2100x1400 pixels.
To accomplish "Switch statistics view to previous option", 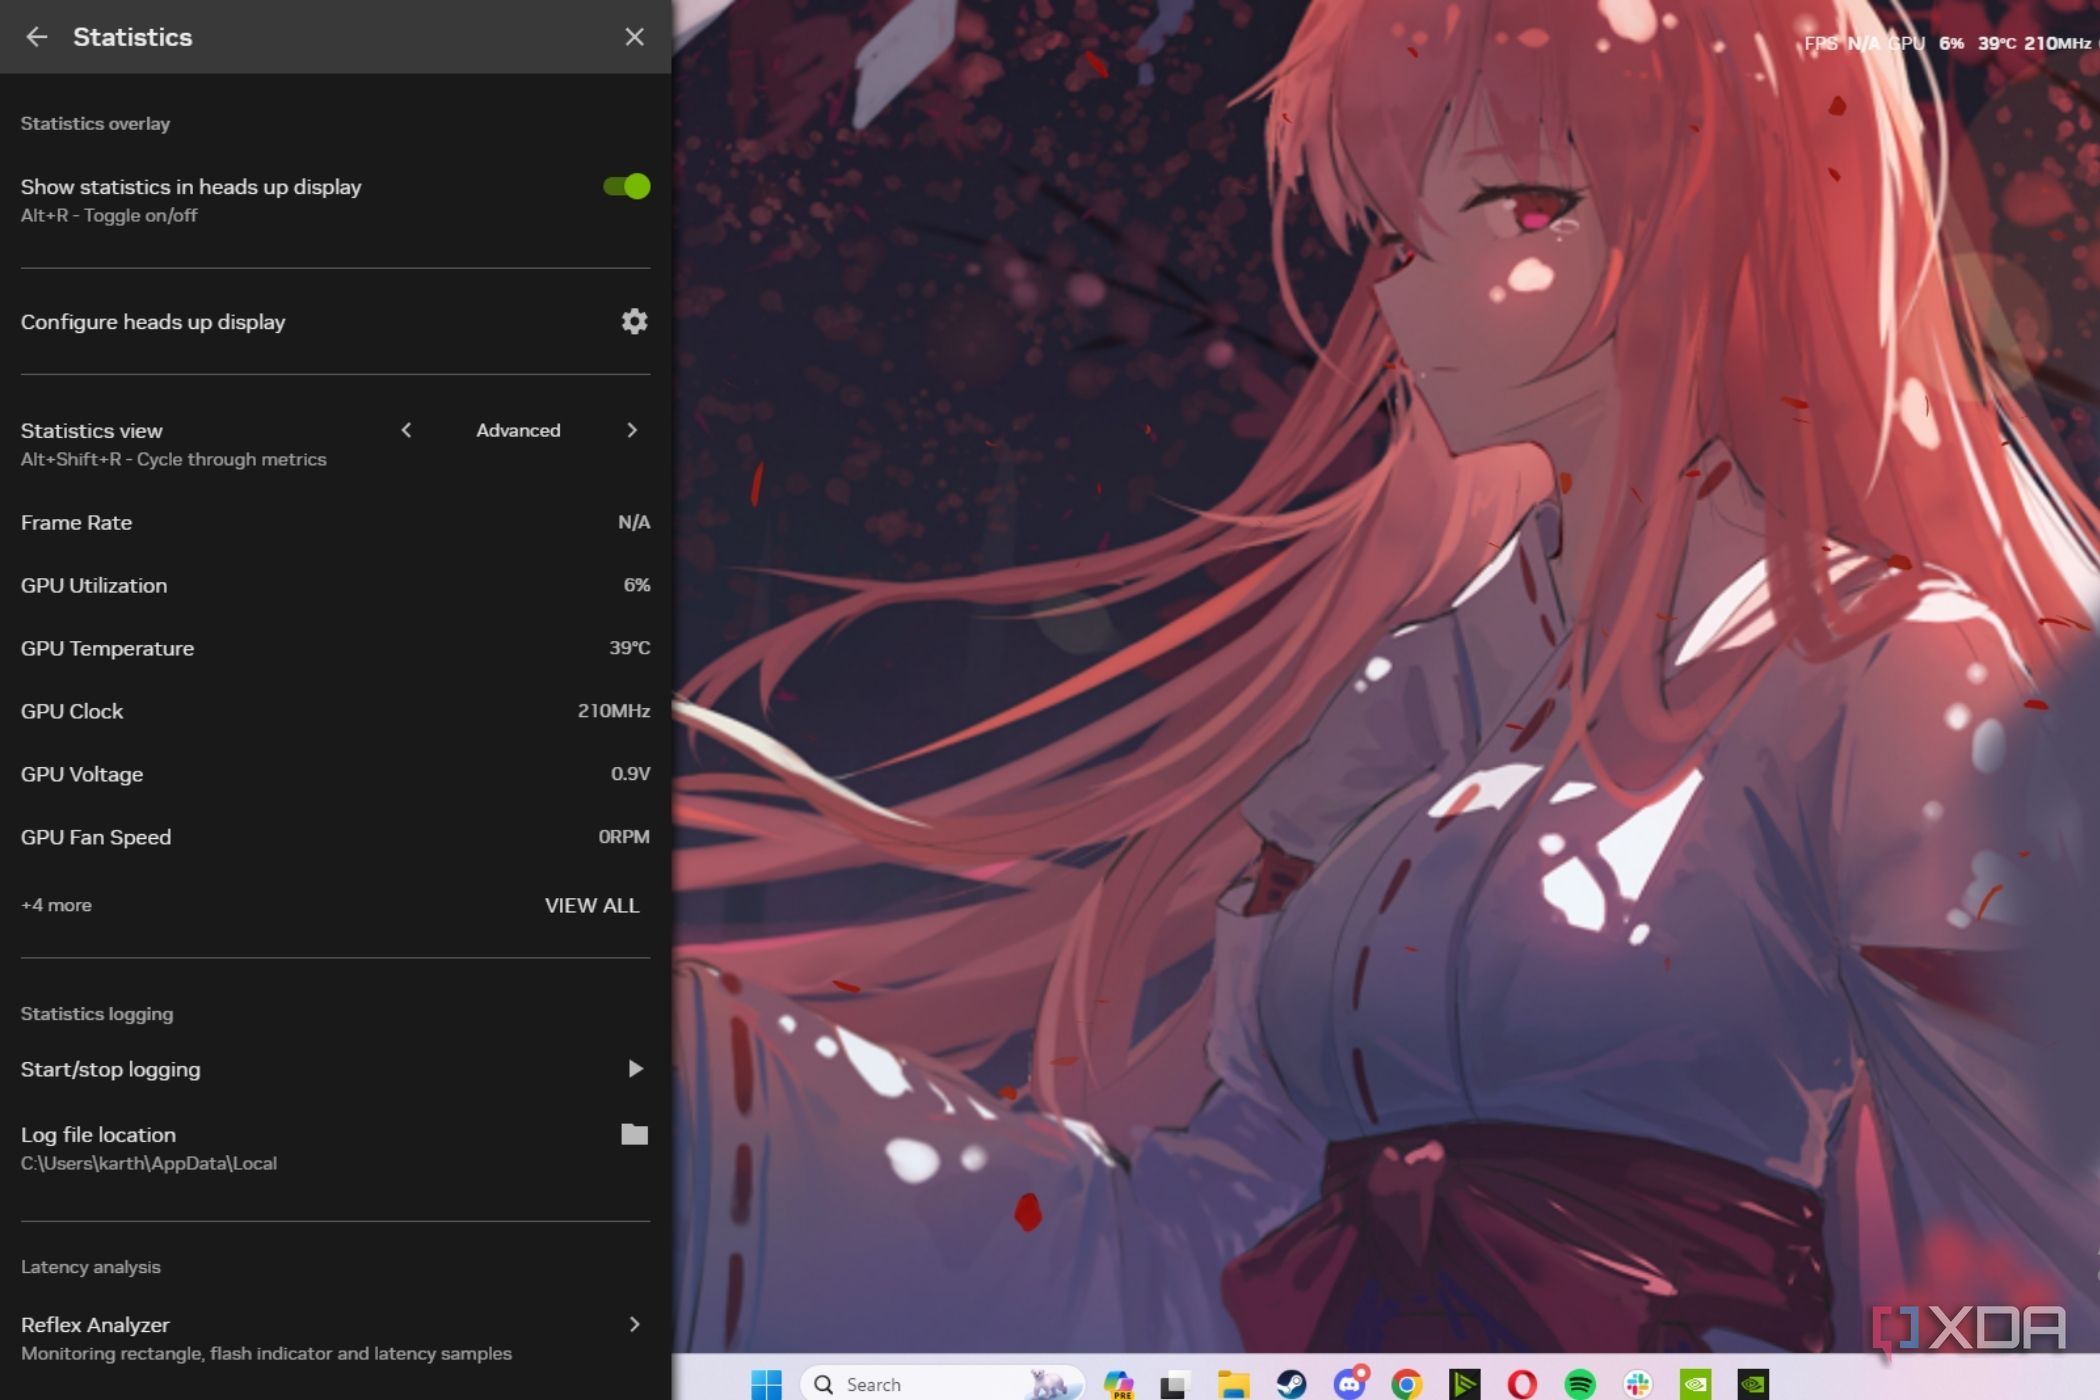I will [x=406, y=430].
